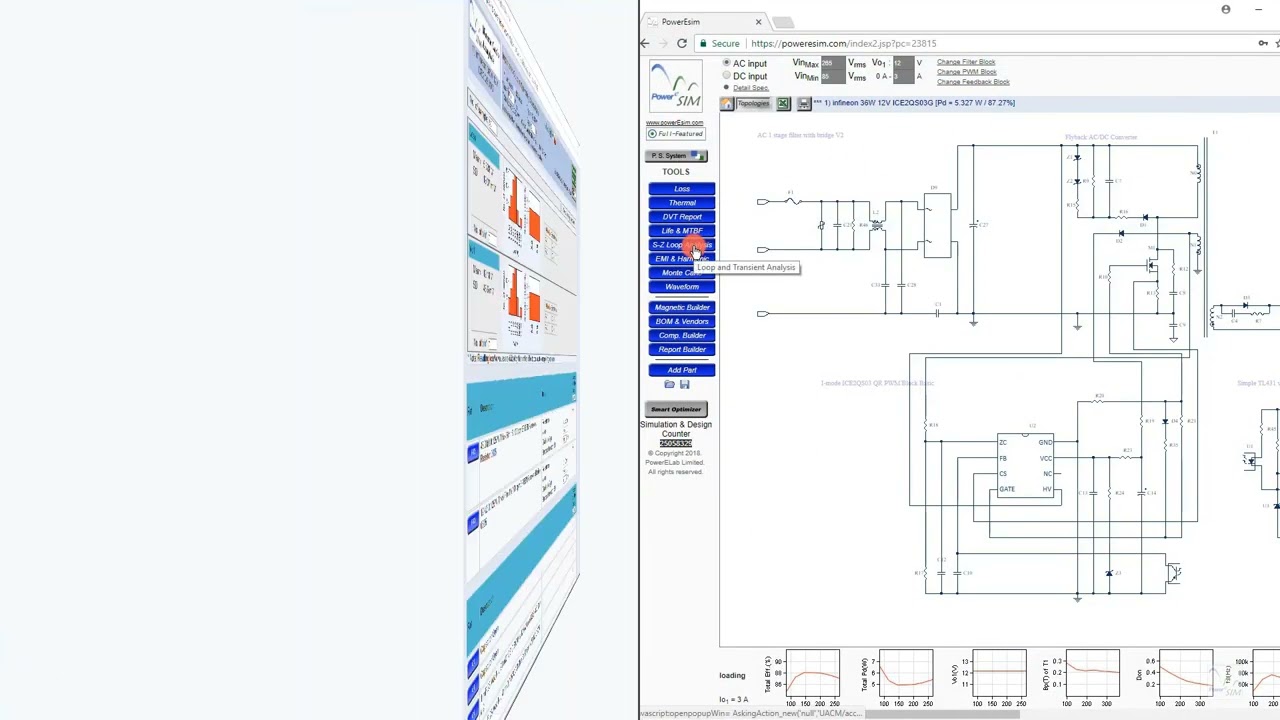Click the Vo1 voltage input field
Viewport: 1280px width, 720px height.
pyautogui.click(x=902, y=63)
